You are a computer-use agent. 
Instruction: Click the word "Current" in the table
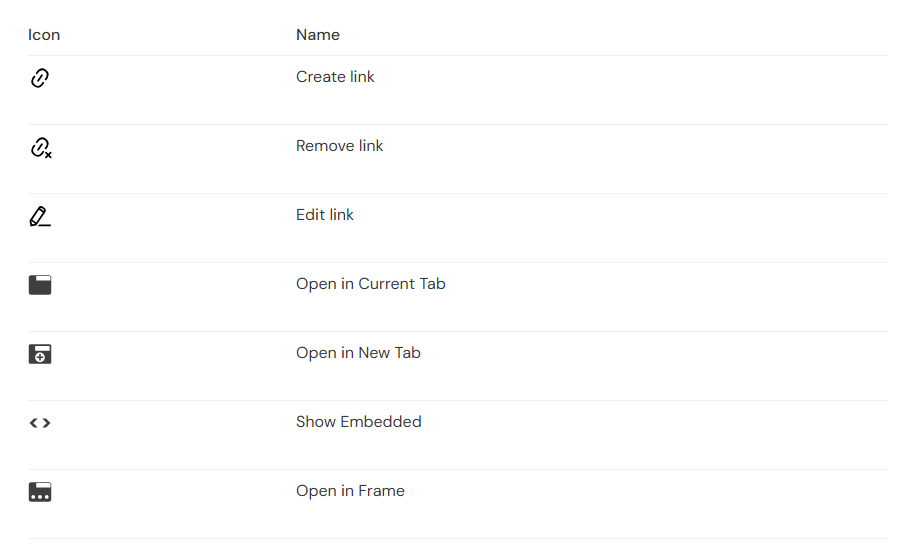coord(387,284)
